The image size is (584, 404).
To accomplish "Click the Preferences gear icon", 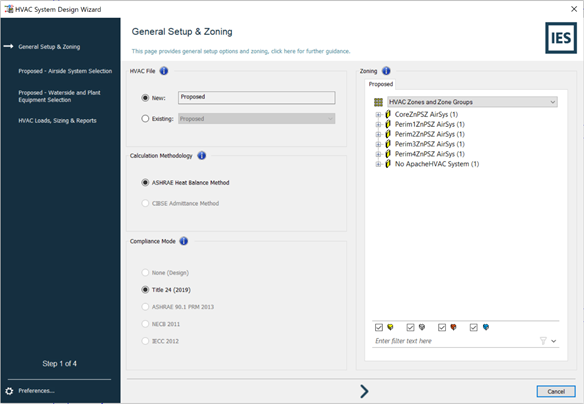I will click(x=9, y=391).
